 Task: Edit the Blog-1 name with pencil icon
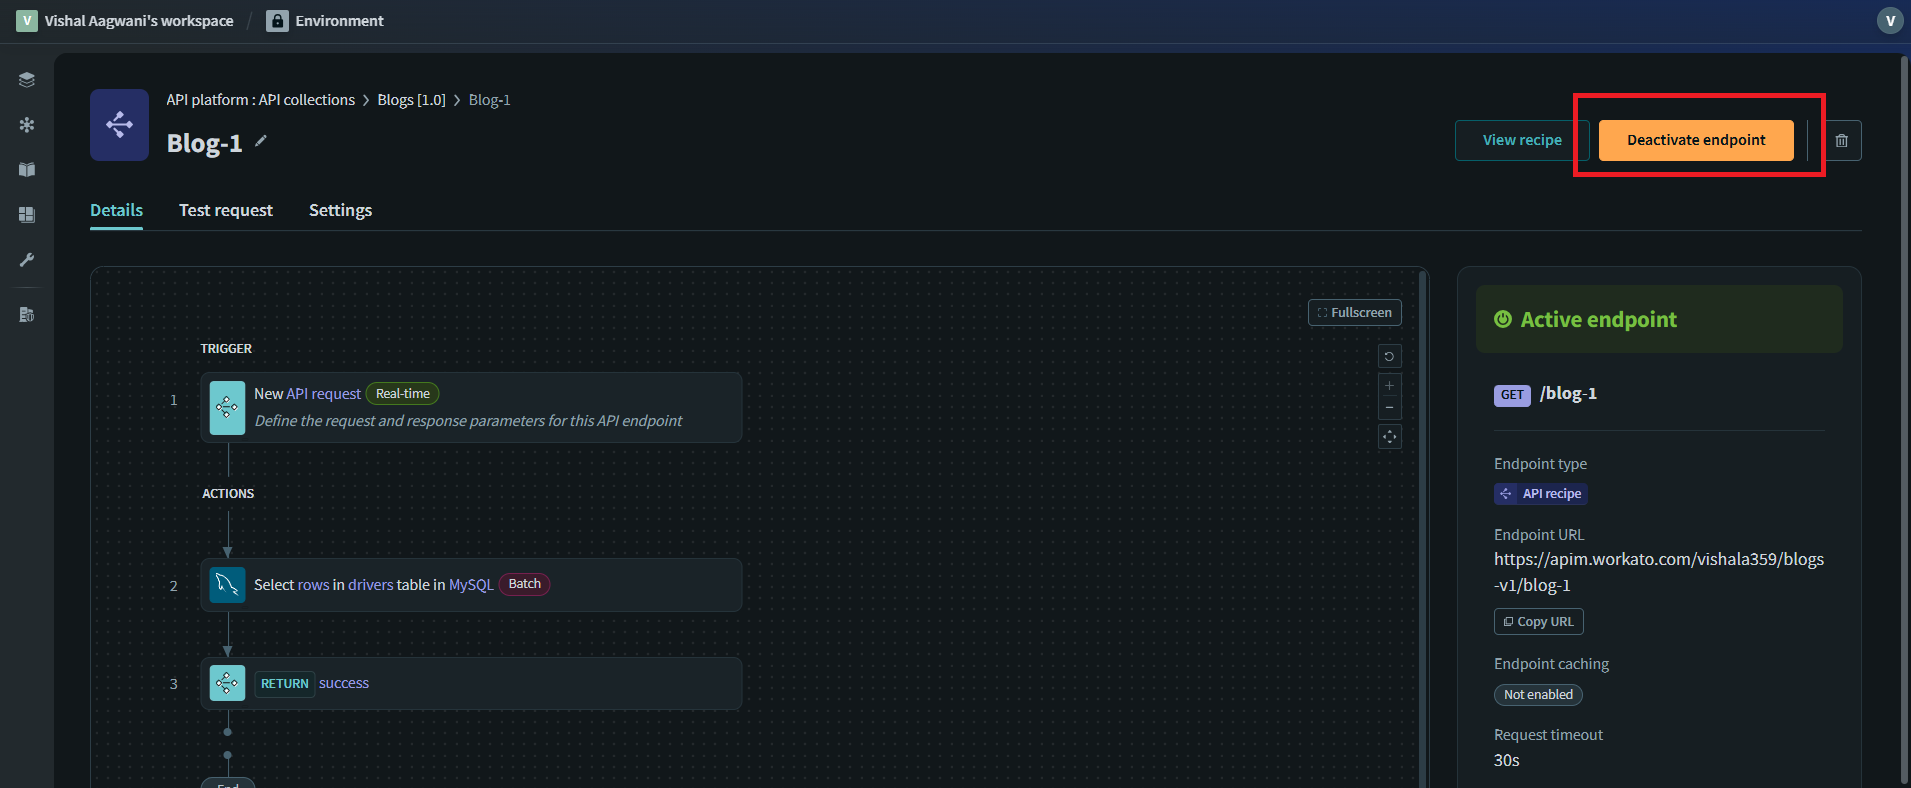tap(261, 141)
